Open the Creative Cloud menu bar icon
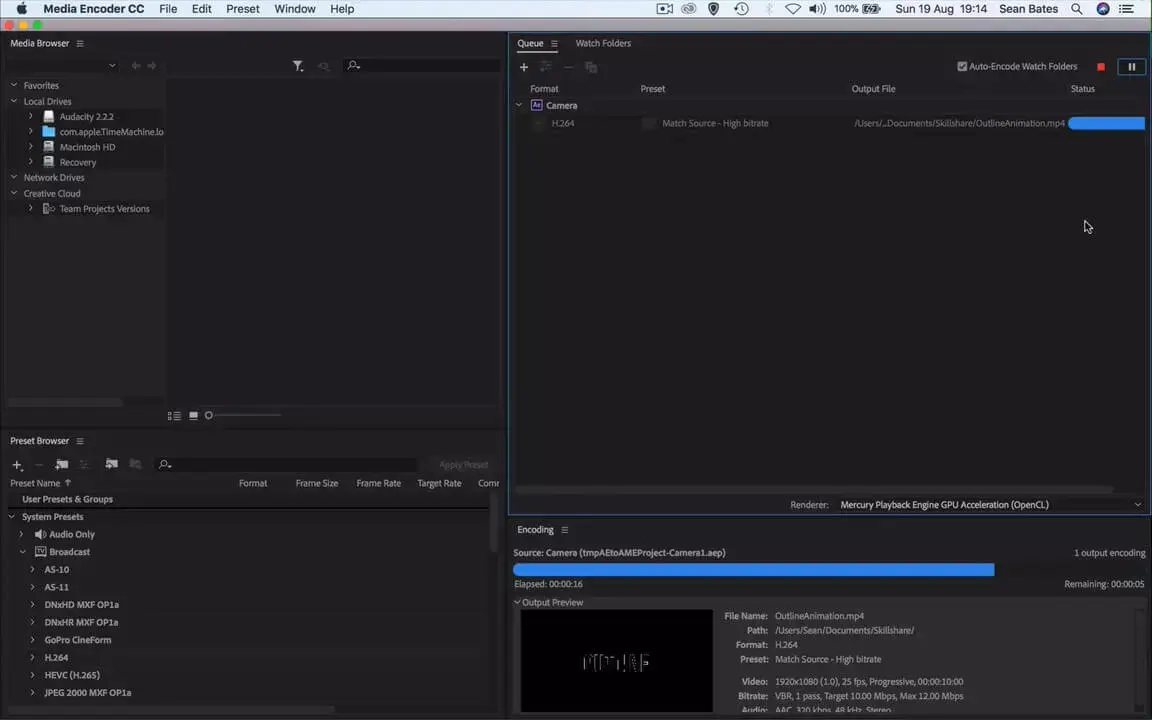The width and height of the screenshot is (1152, 720). click(688, 9)
